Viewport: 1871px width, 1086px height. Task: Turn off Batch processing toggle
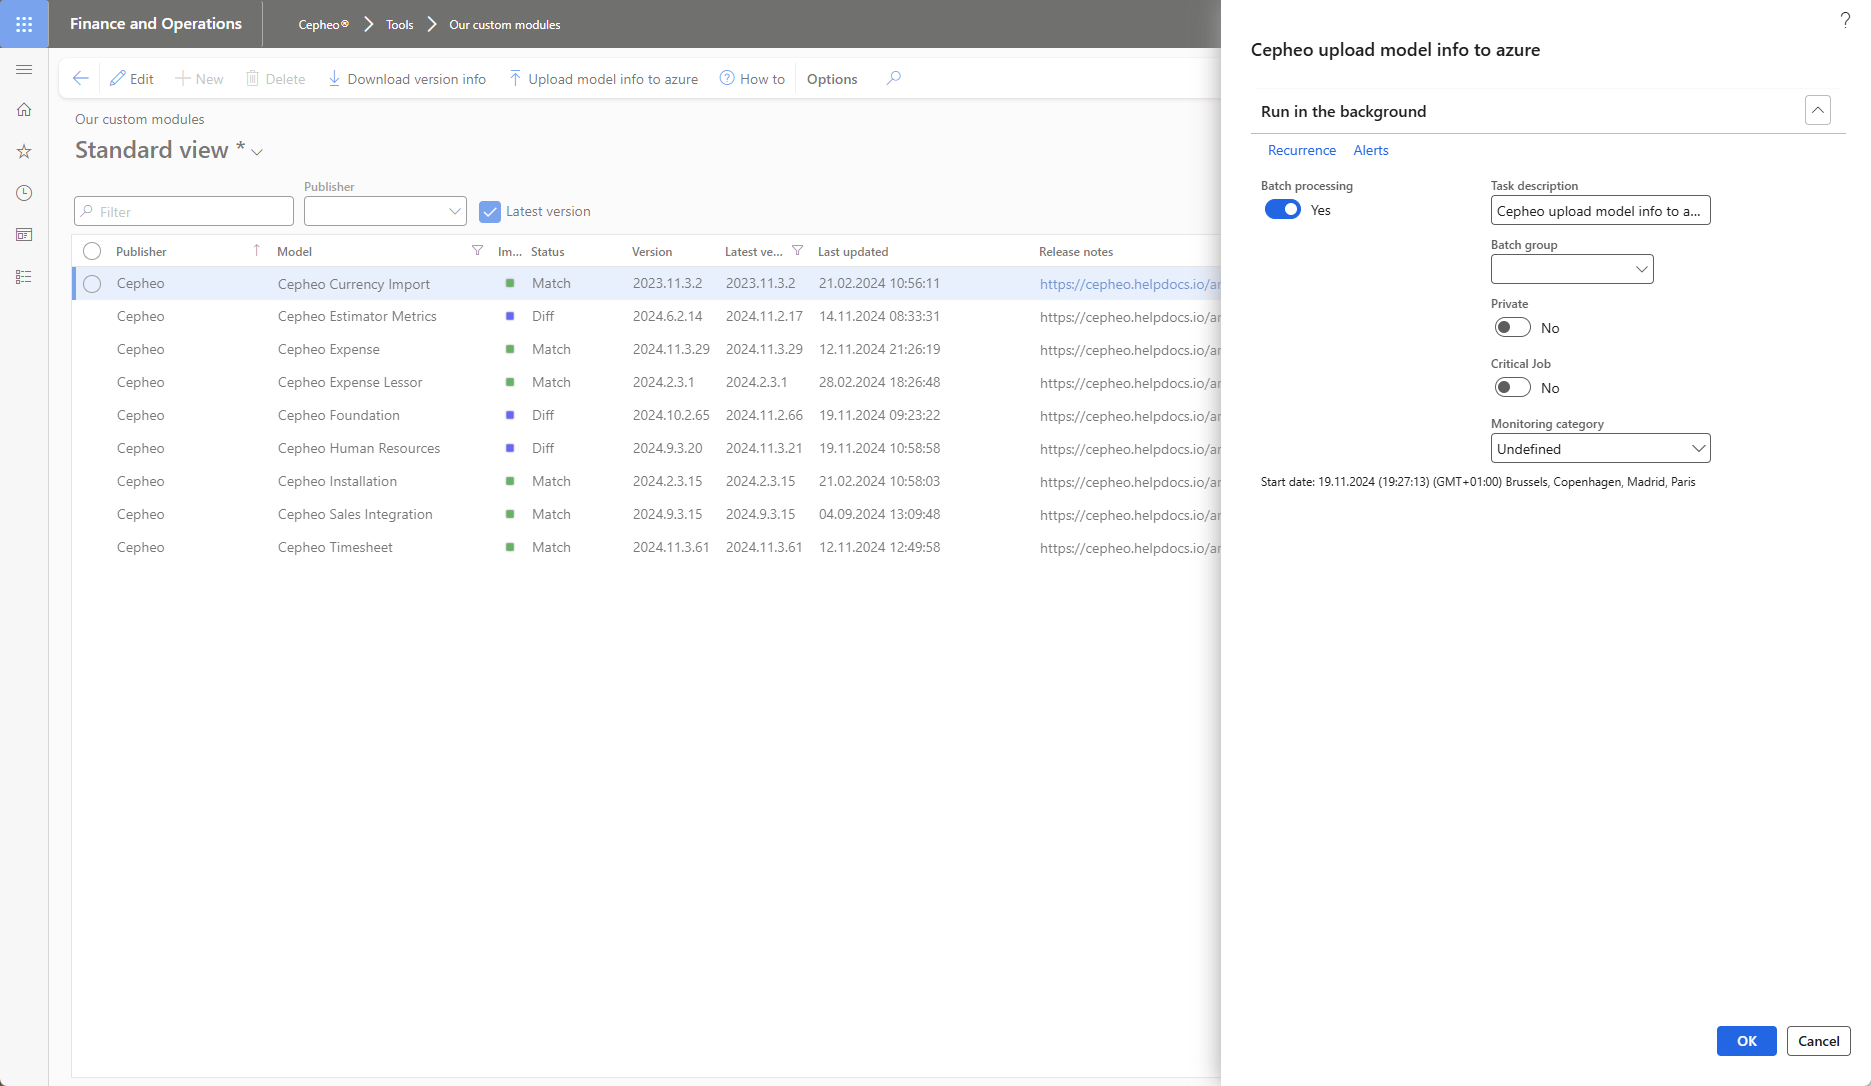click(1282, 210)
